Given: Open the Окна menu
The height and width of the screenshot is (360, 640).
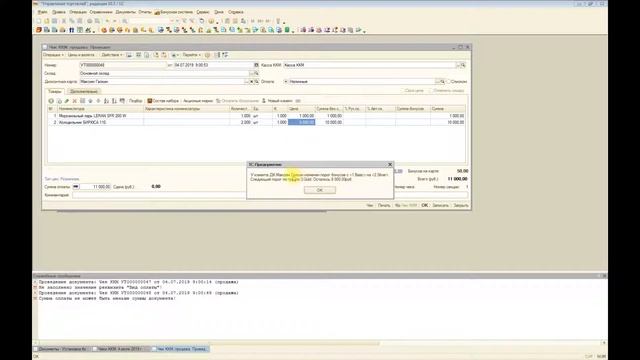Looking at the screenshot, I should tap(219, 12).
